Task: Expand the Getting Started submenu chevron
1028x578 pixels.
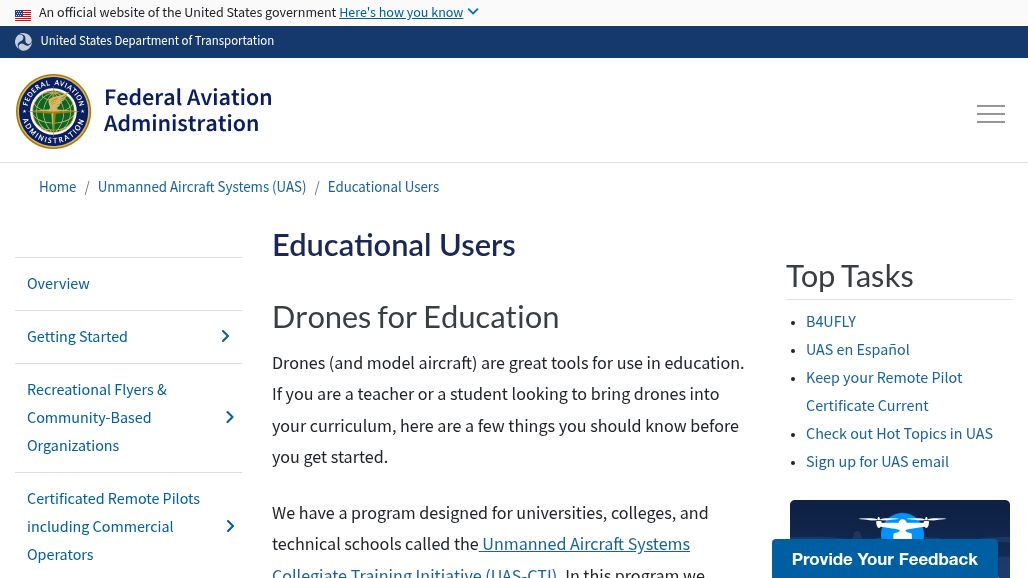Action: click(225, 337)
